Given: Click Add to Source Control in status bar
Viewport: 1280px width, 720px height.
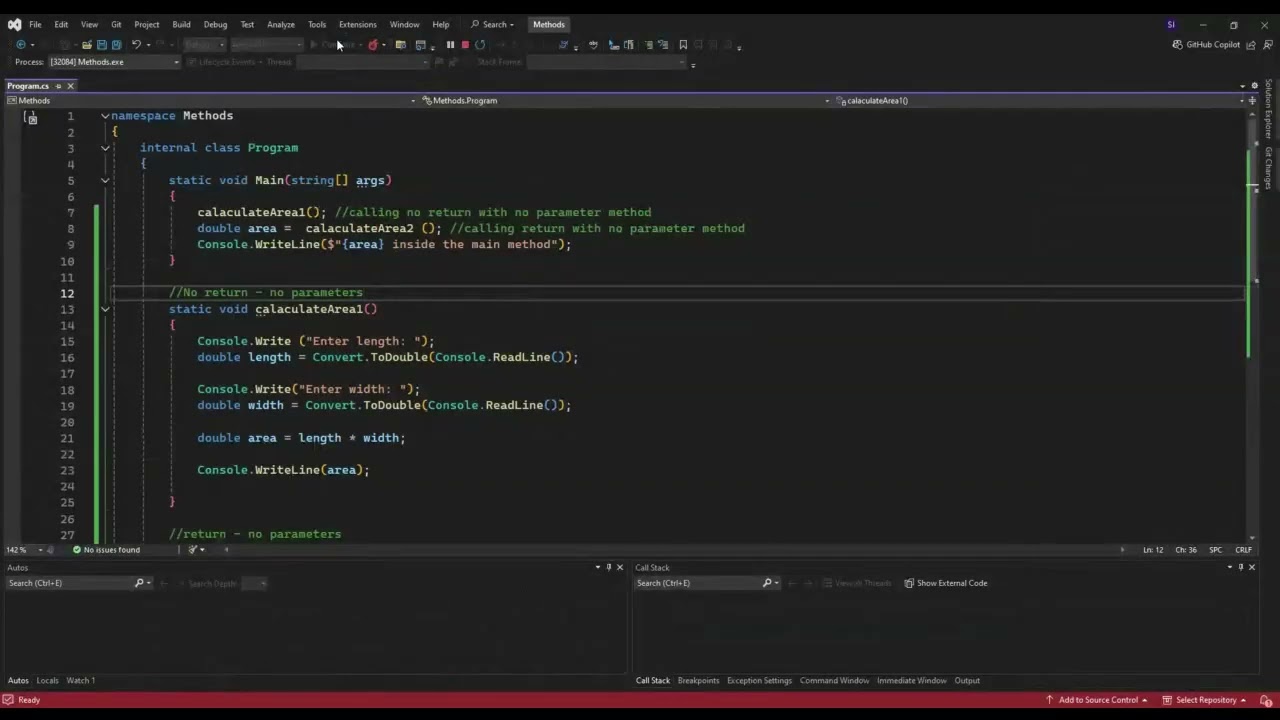Looking at the screenshot, I should pos(1097,700).
